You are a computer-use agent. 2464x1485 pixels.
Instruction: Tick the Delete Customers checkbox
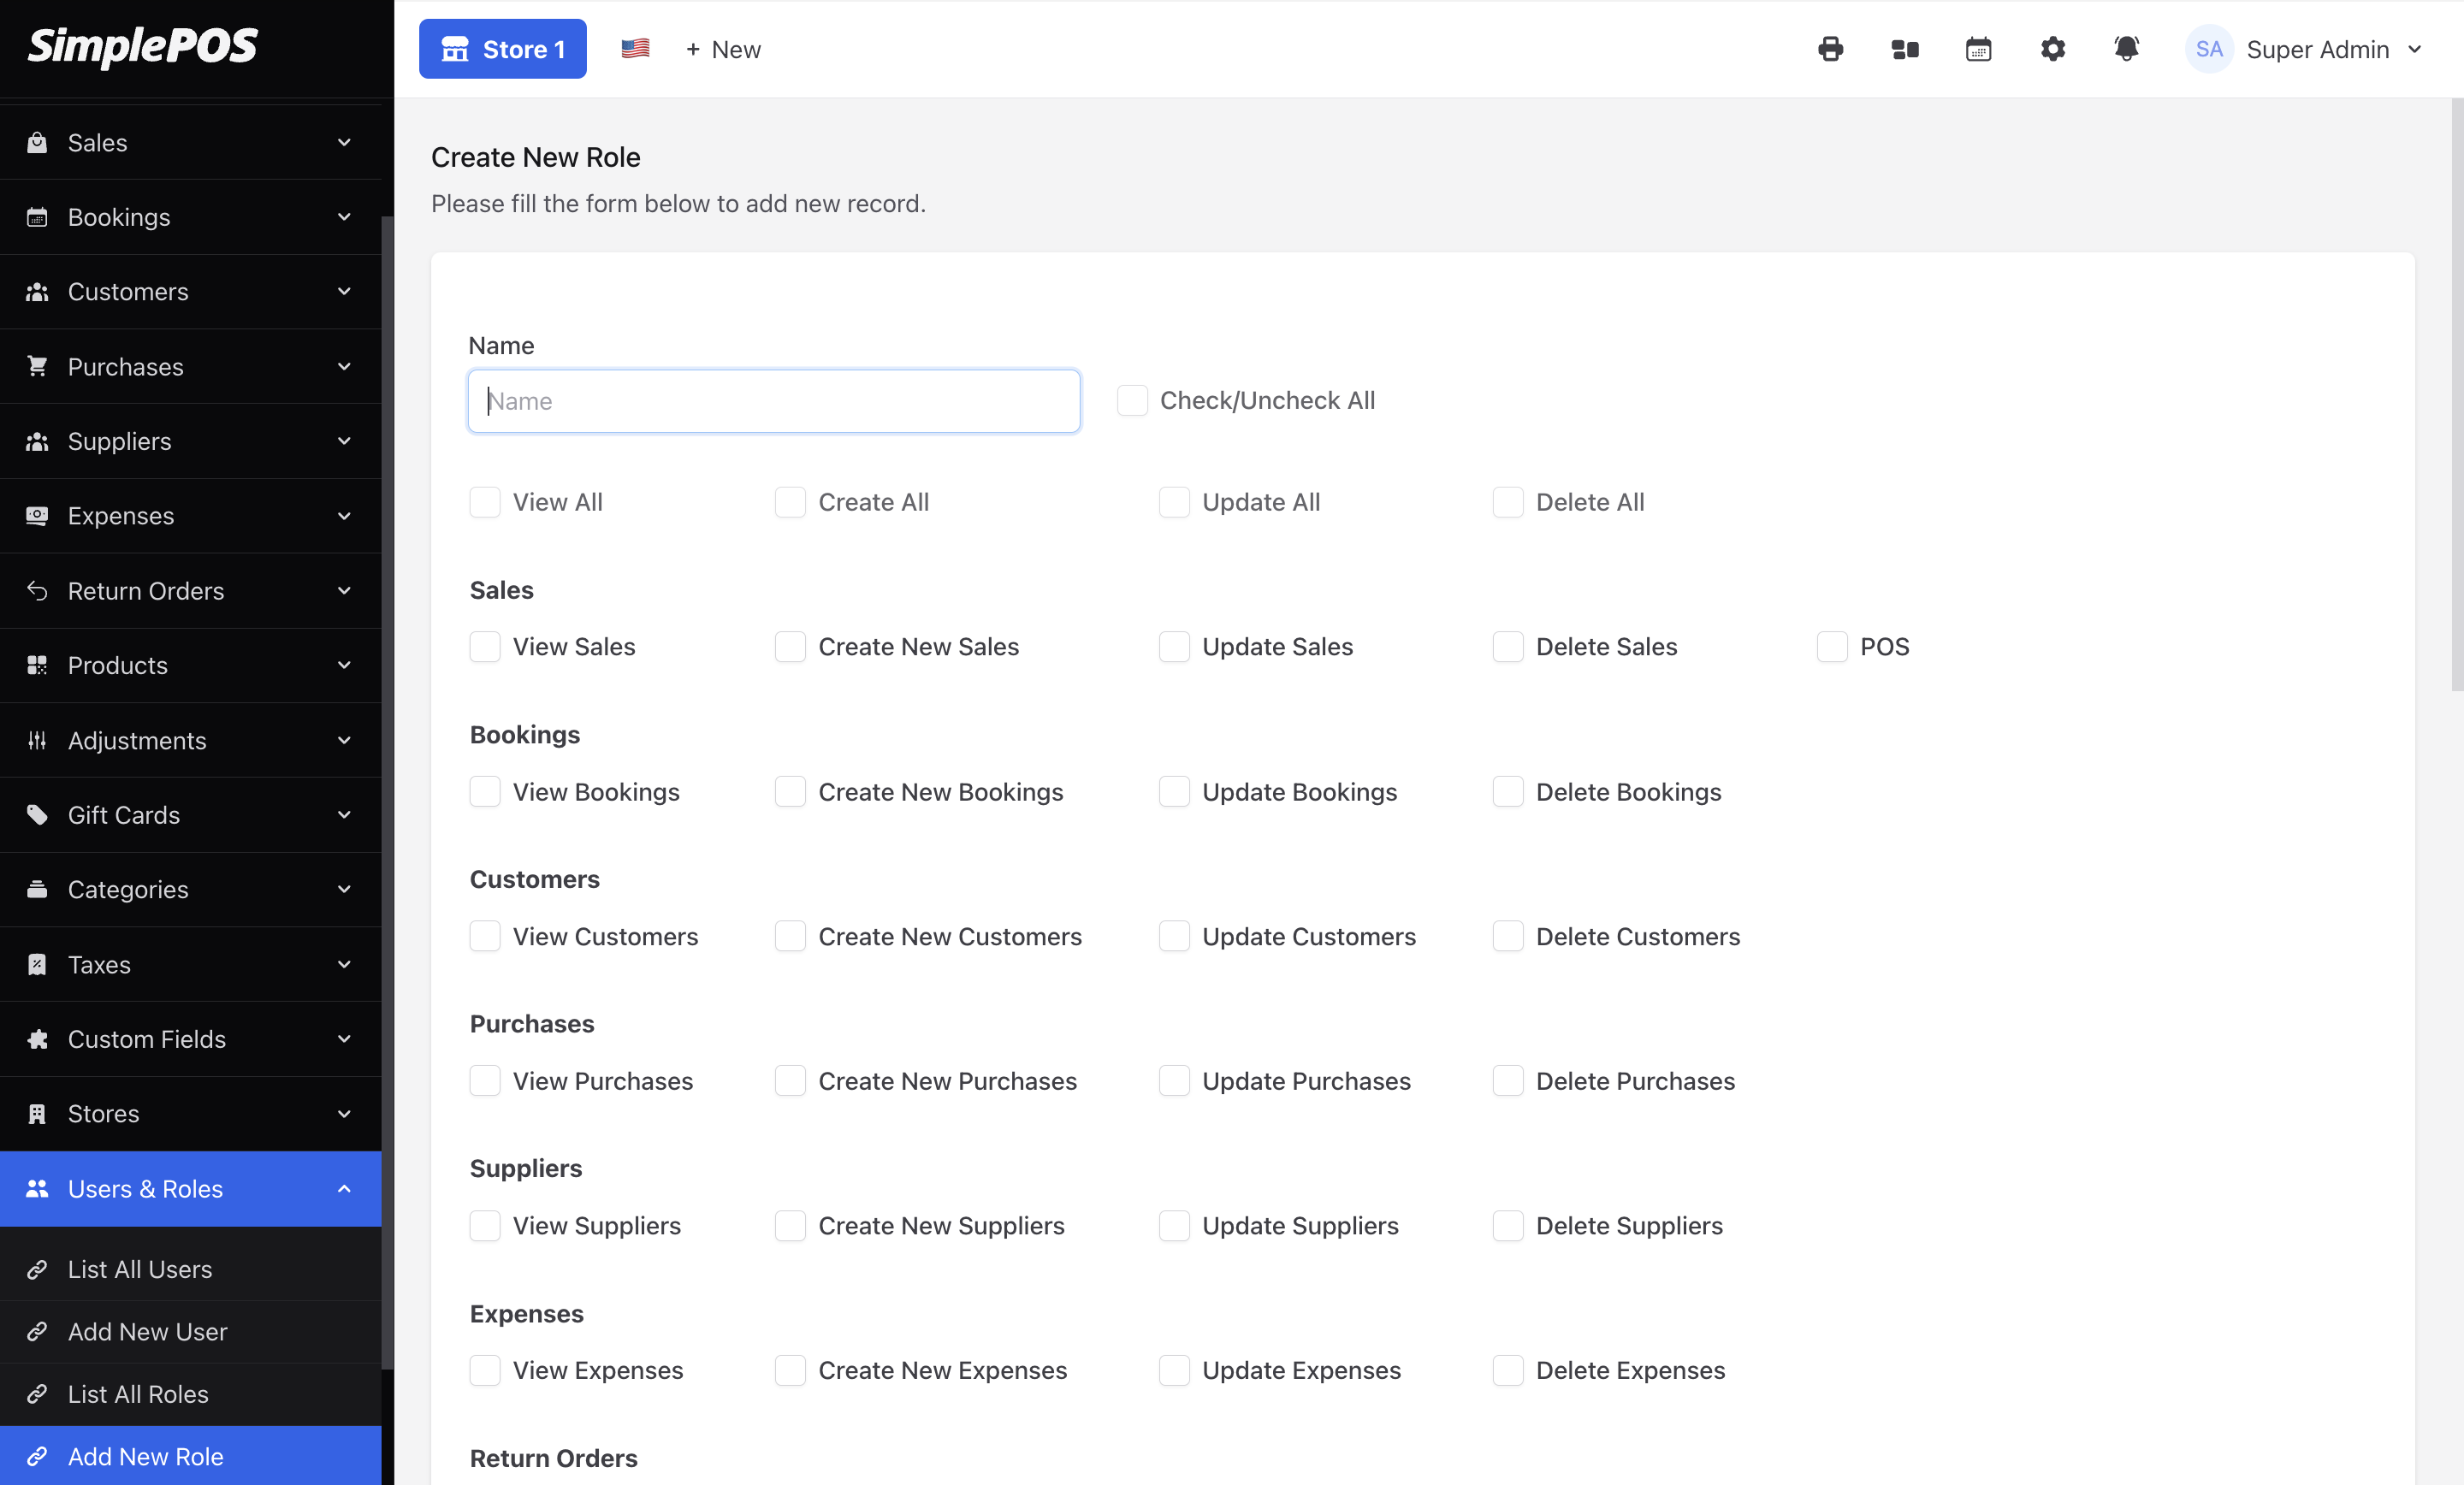(1507, 937)
